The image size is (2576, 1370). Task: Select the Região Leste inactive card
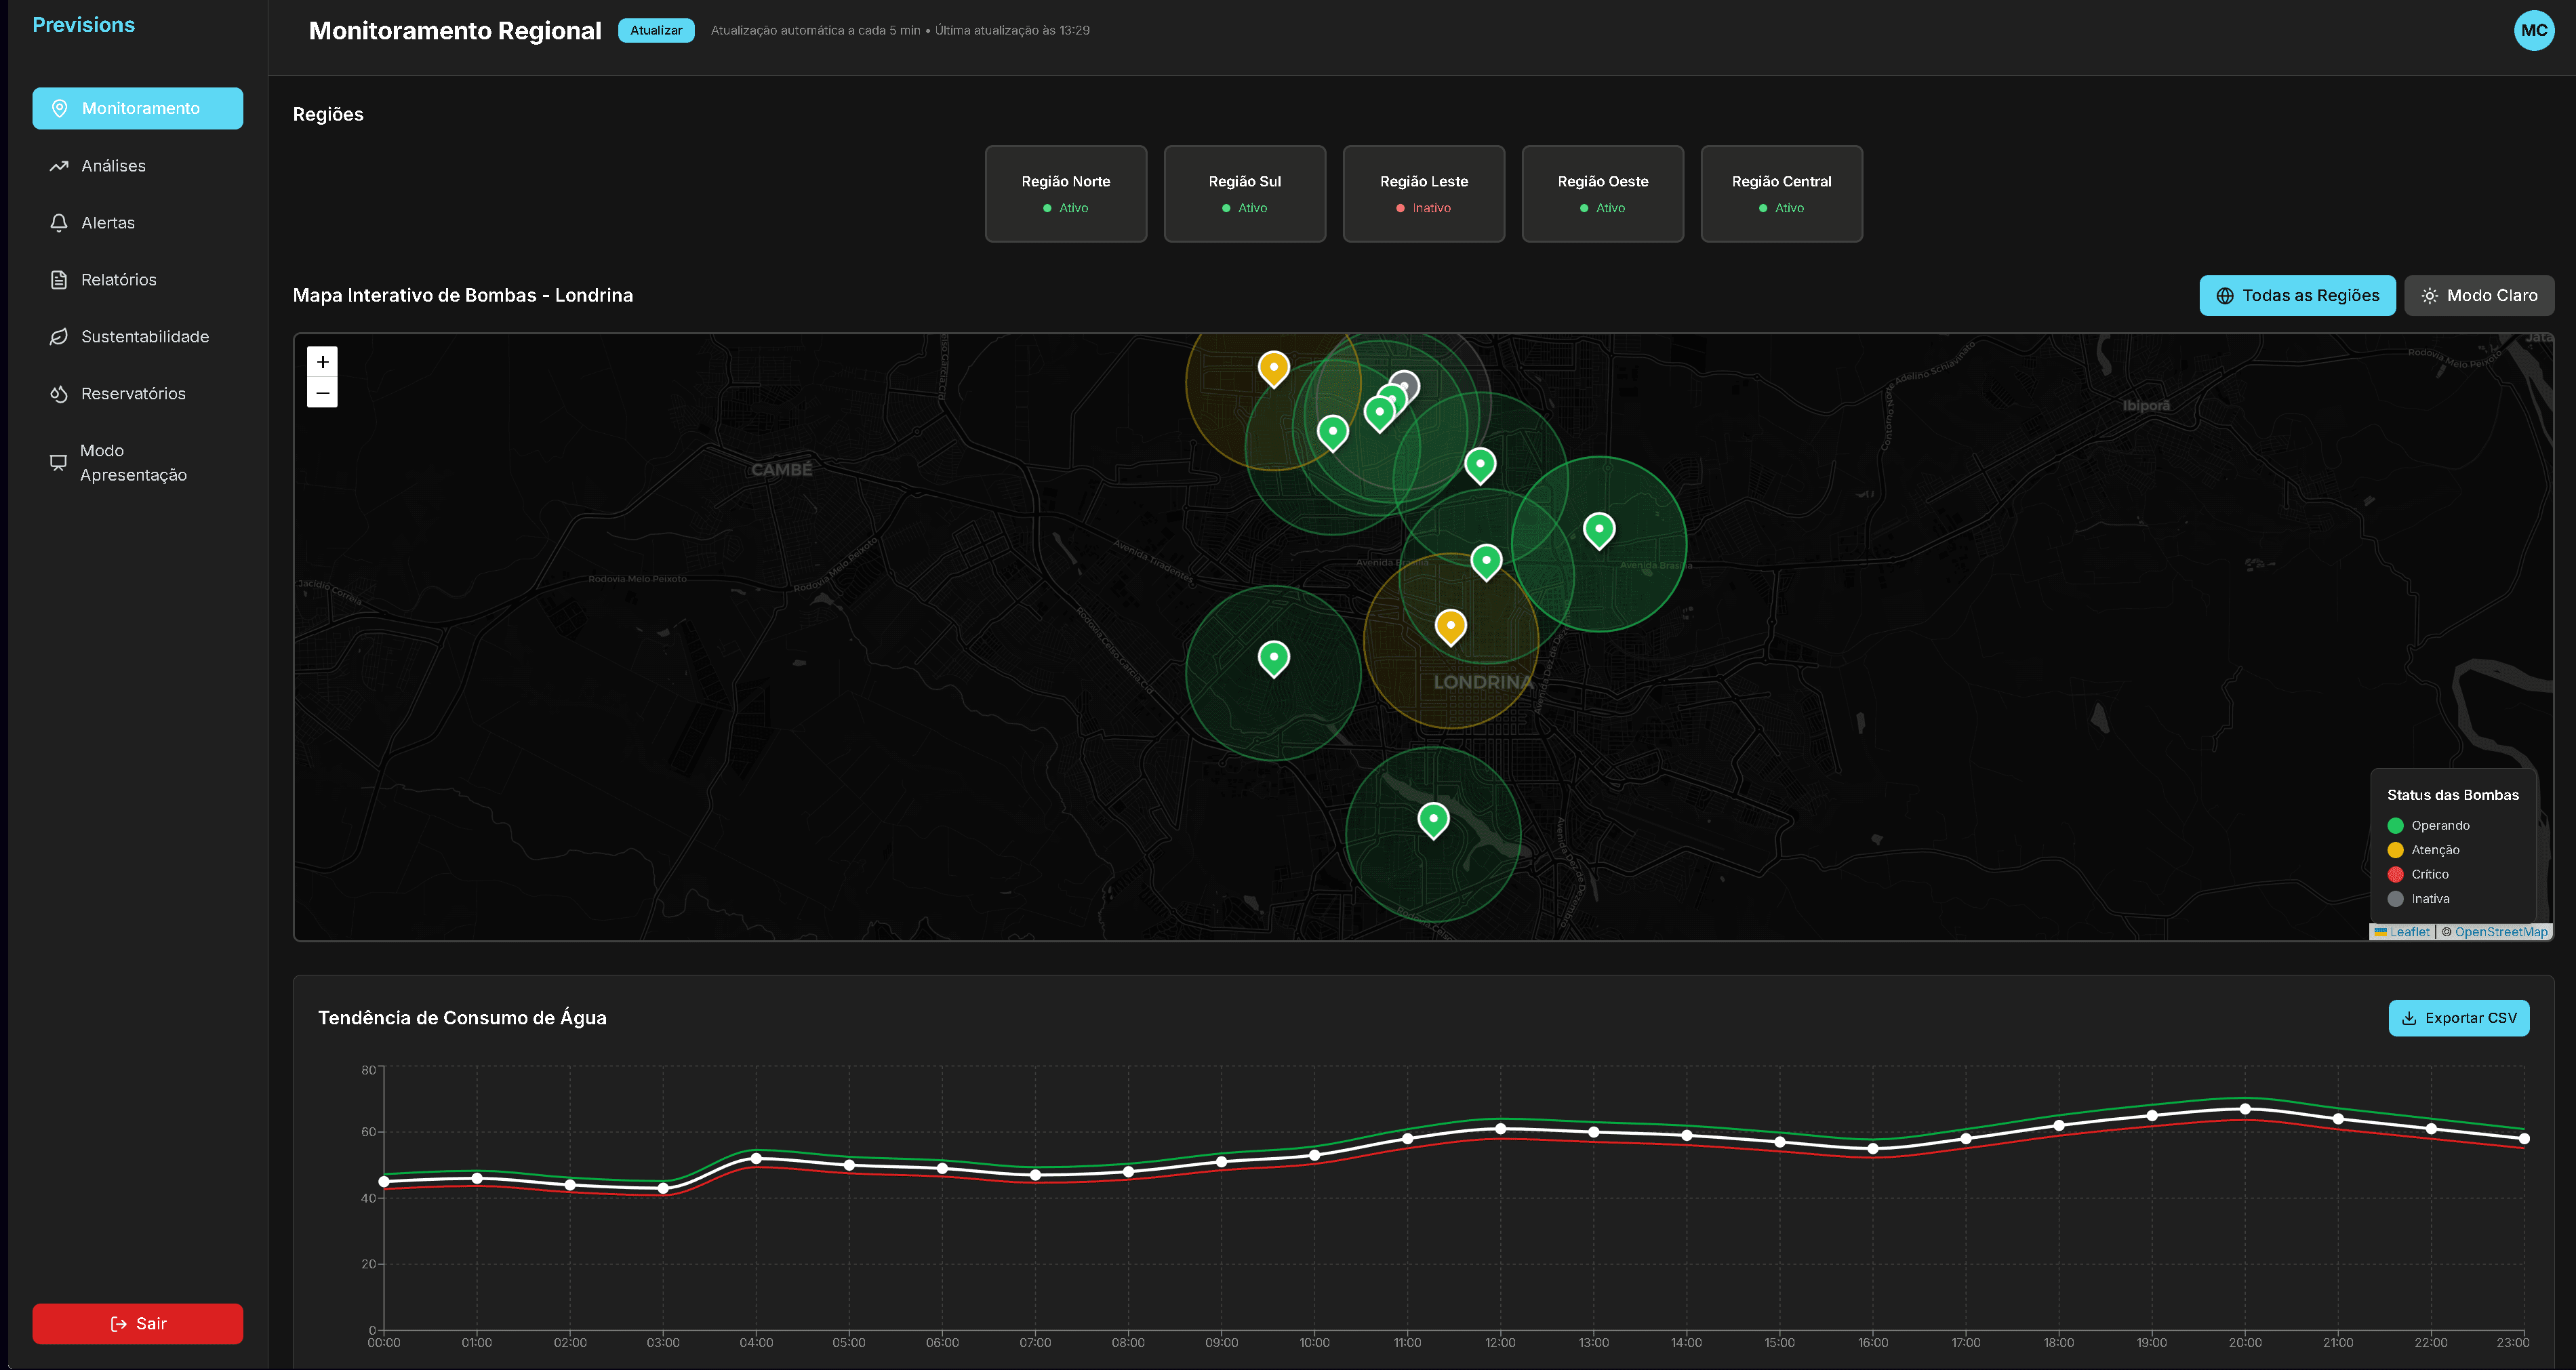(x=1423, y=194)
